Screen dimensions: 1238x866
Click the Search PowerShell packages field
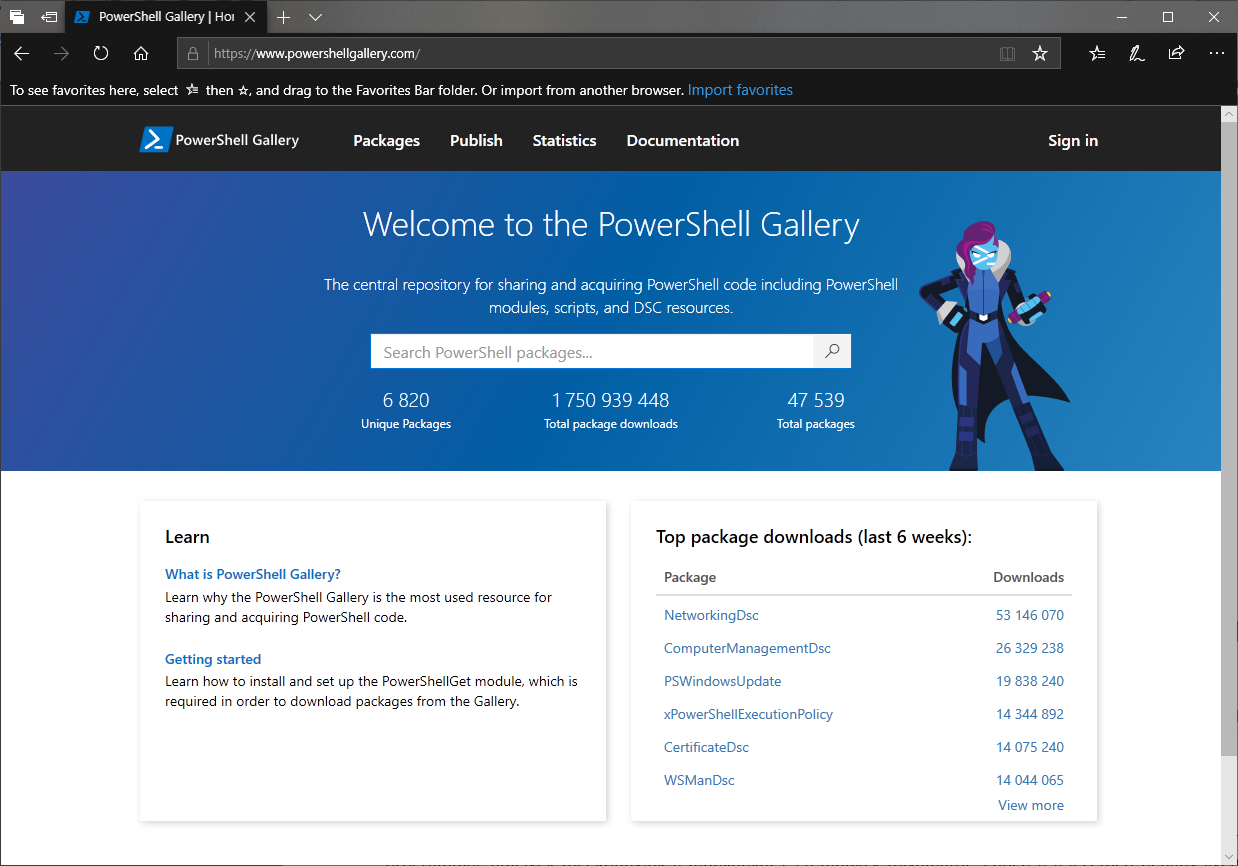click(x=591, y=352)
